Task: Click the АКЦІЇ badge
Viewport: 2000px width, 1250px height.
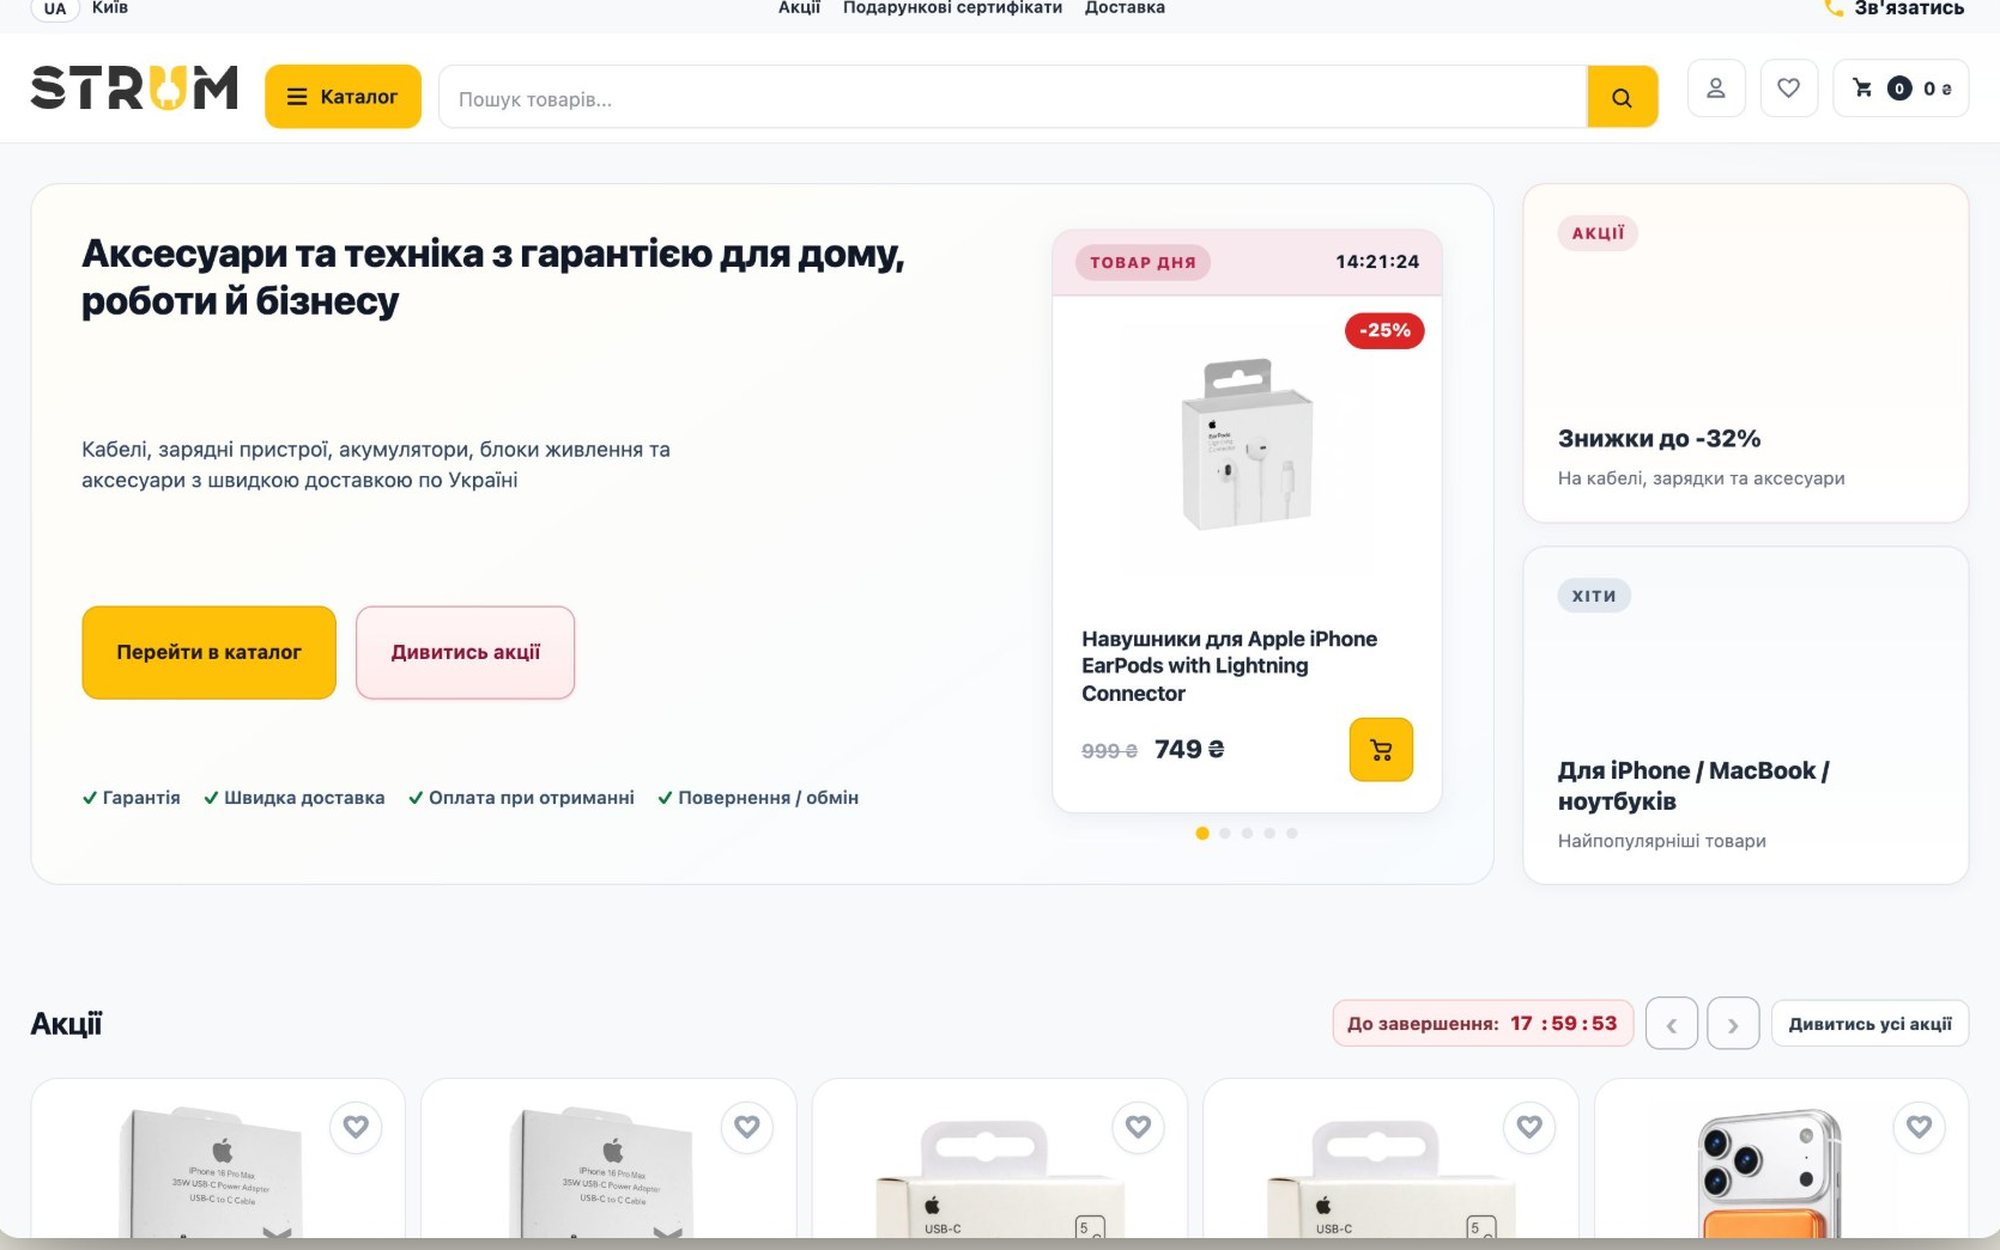Action: (1598, 233)
